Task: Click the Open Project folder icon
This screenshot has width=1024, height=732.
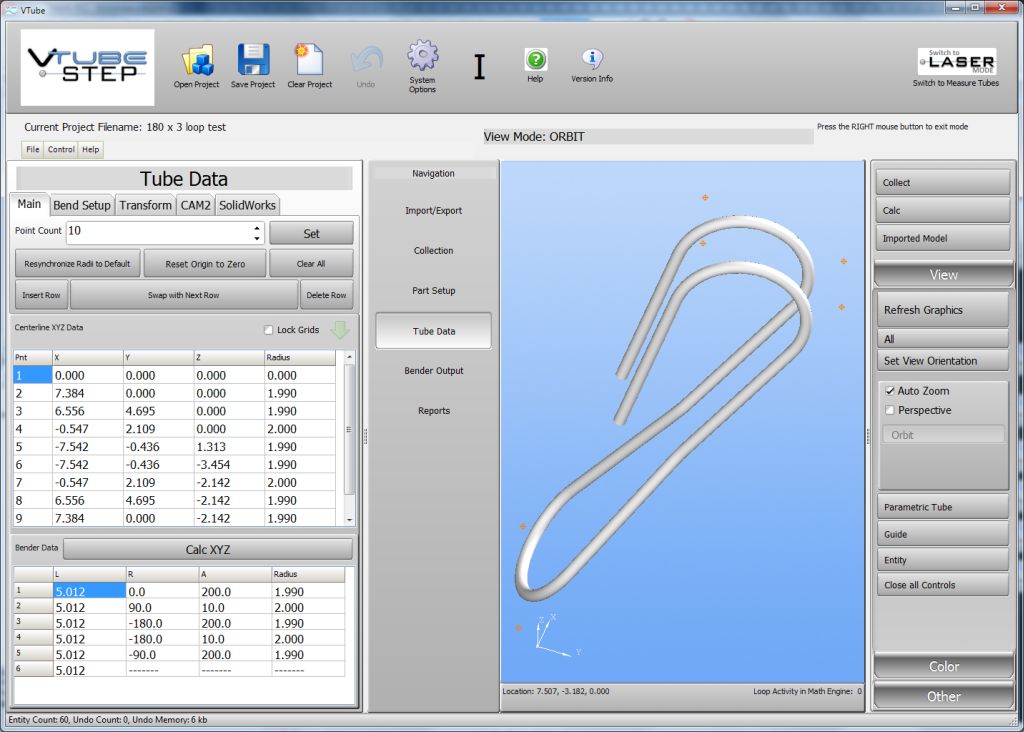Action: tap(196, 60)
